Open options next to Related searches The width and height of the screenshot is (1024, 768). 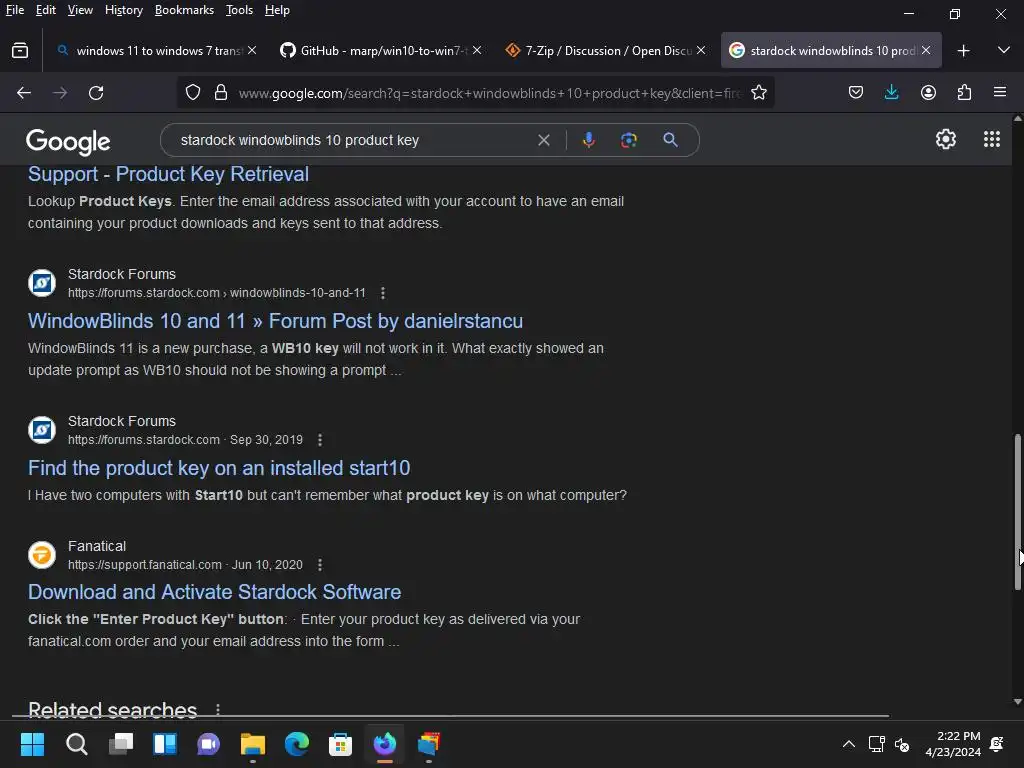[218, 709]
